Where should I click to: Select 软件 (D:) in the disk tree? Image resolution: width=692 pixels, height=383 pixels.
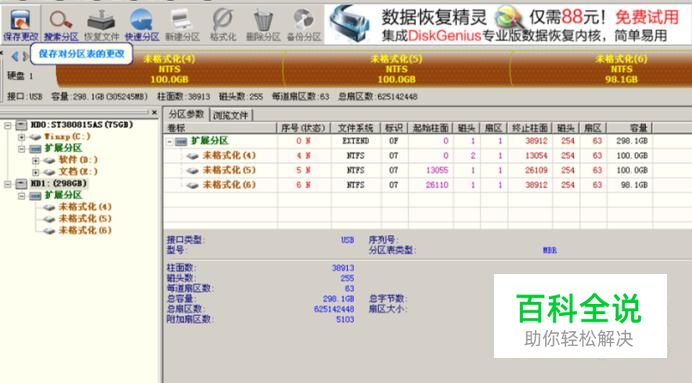pyautogui.click(x=78, y=160)
